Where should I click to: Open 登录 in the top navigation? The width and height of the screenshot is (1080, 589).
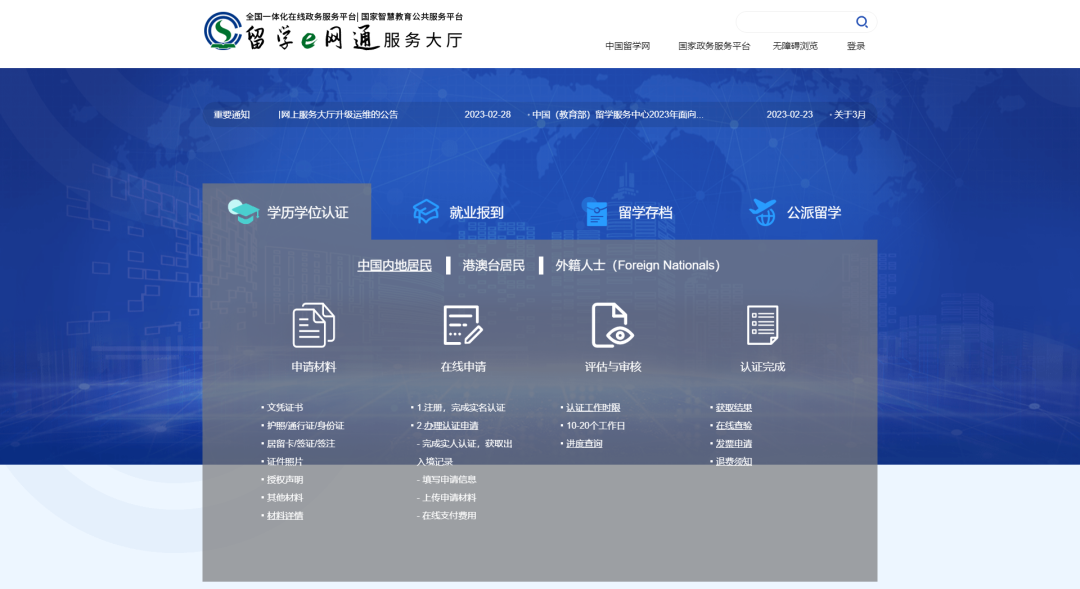(x=856, y=46)
